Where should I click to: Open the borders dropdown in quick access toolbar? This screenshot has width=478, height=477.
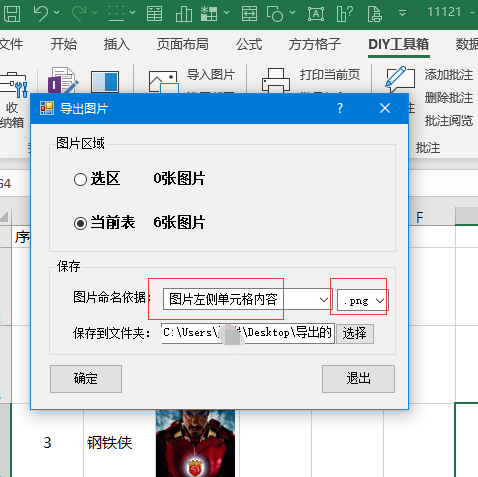point(132,13)
